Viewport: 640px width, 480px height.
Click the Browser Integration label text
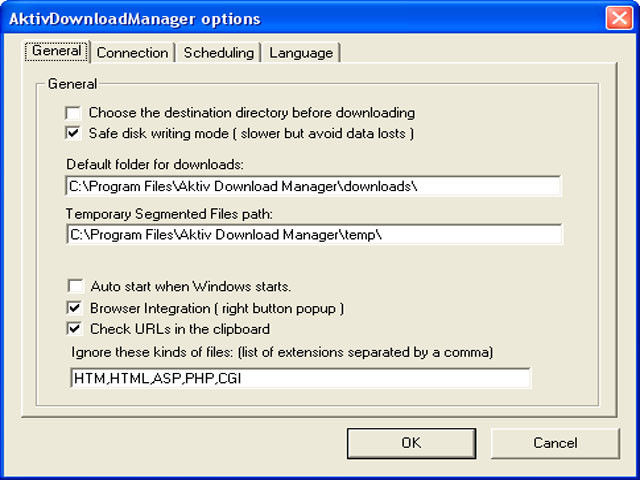pyautogui.click(x=217, y=308)
